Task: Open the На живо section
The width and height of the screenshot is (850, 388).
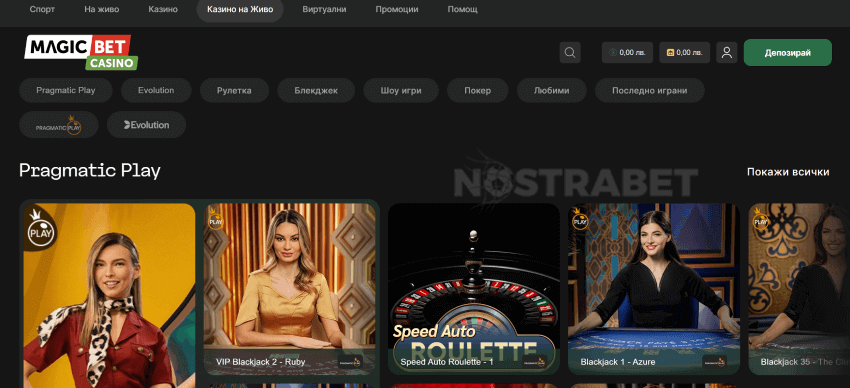Action: coord(102,10)
